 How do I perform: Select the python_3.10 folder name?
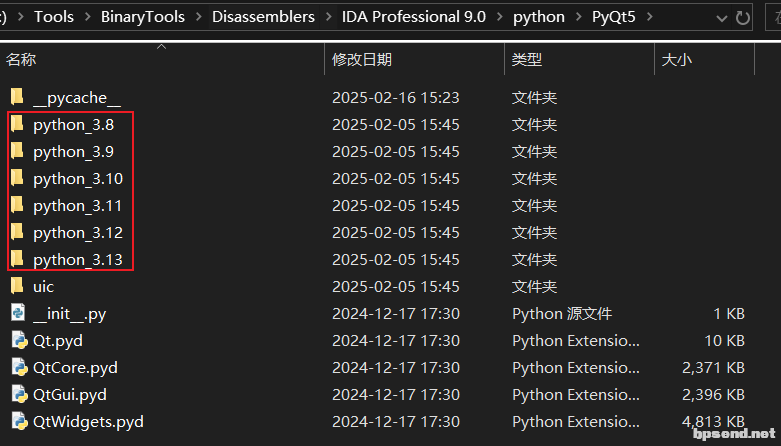pos(78,178)
